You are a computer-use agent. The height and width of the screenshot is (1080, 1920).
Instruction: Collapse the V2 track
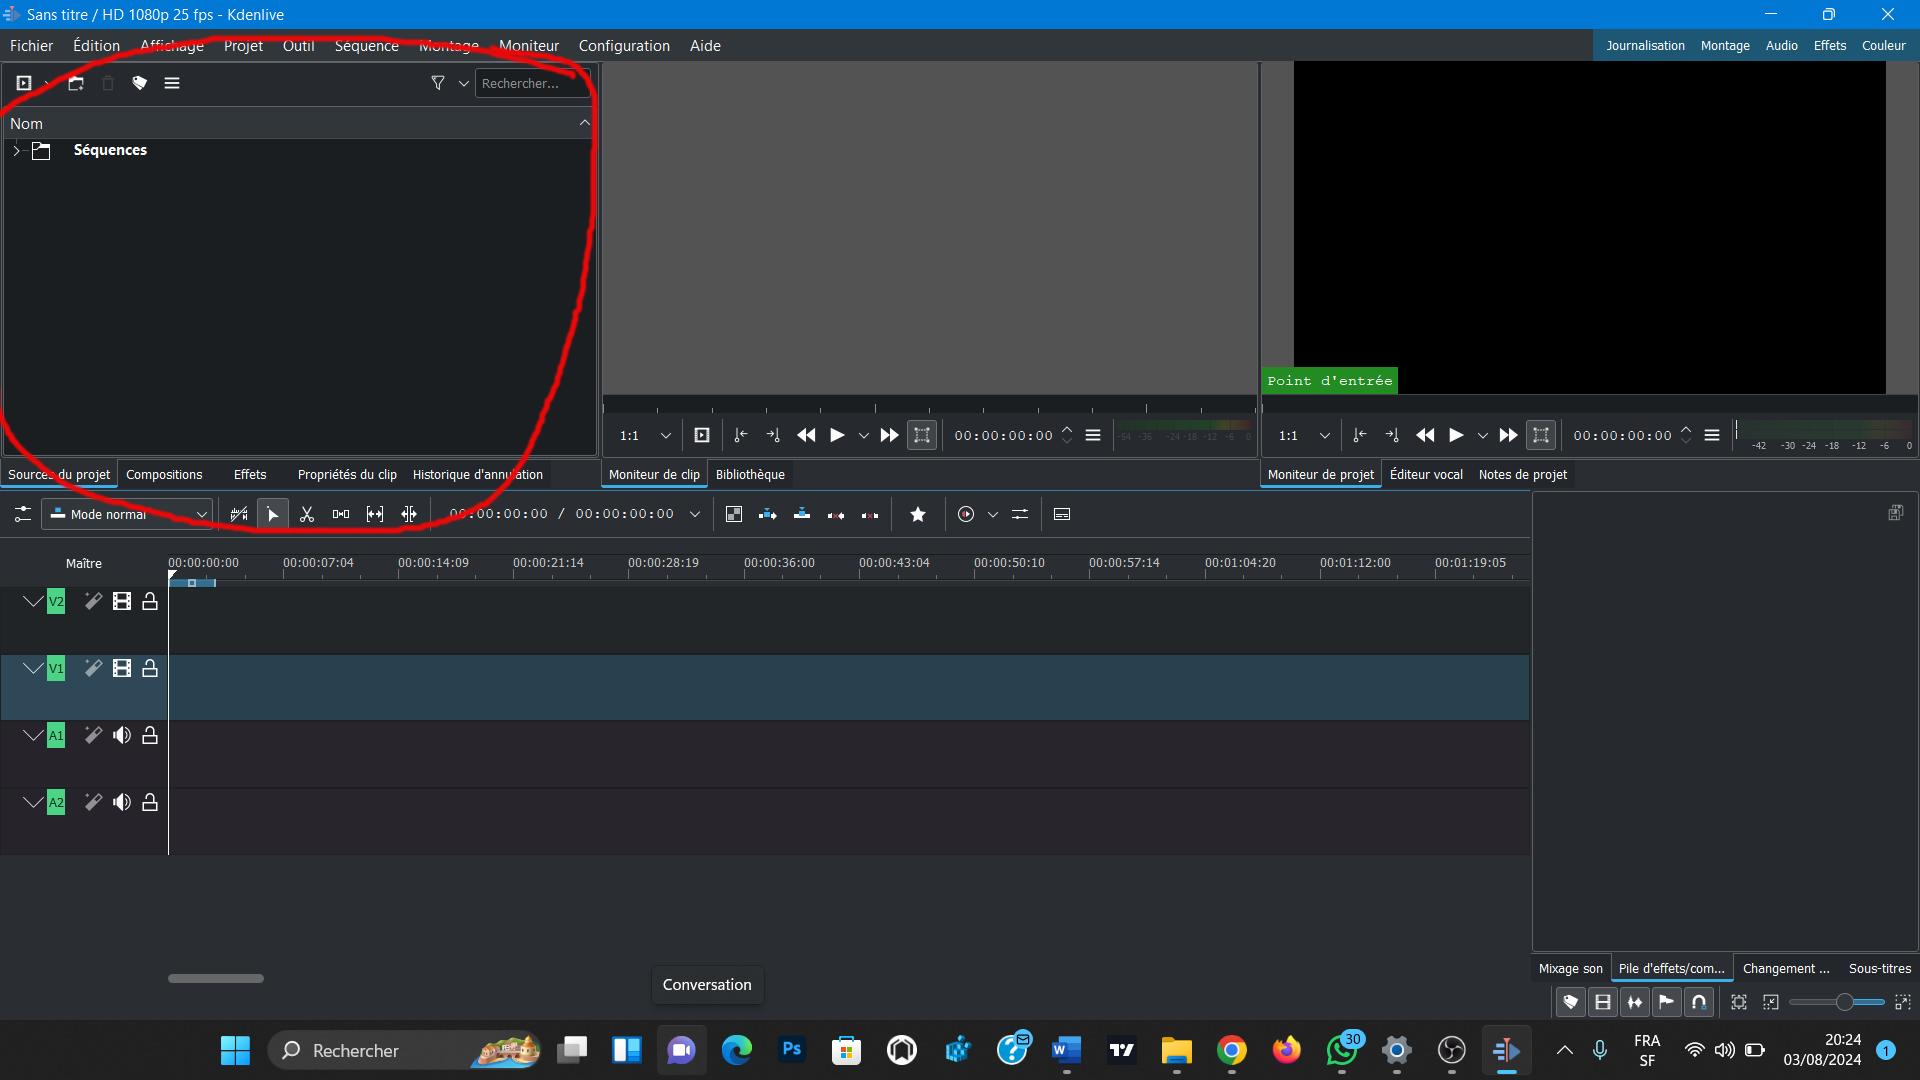(33, 601)
